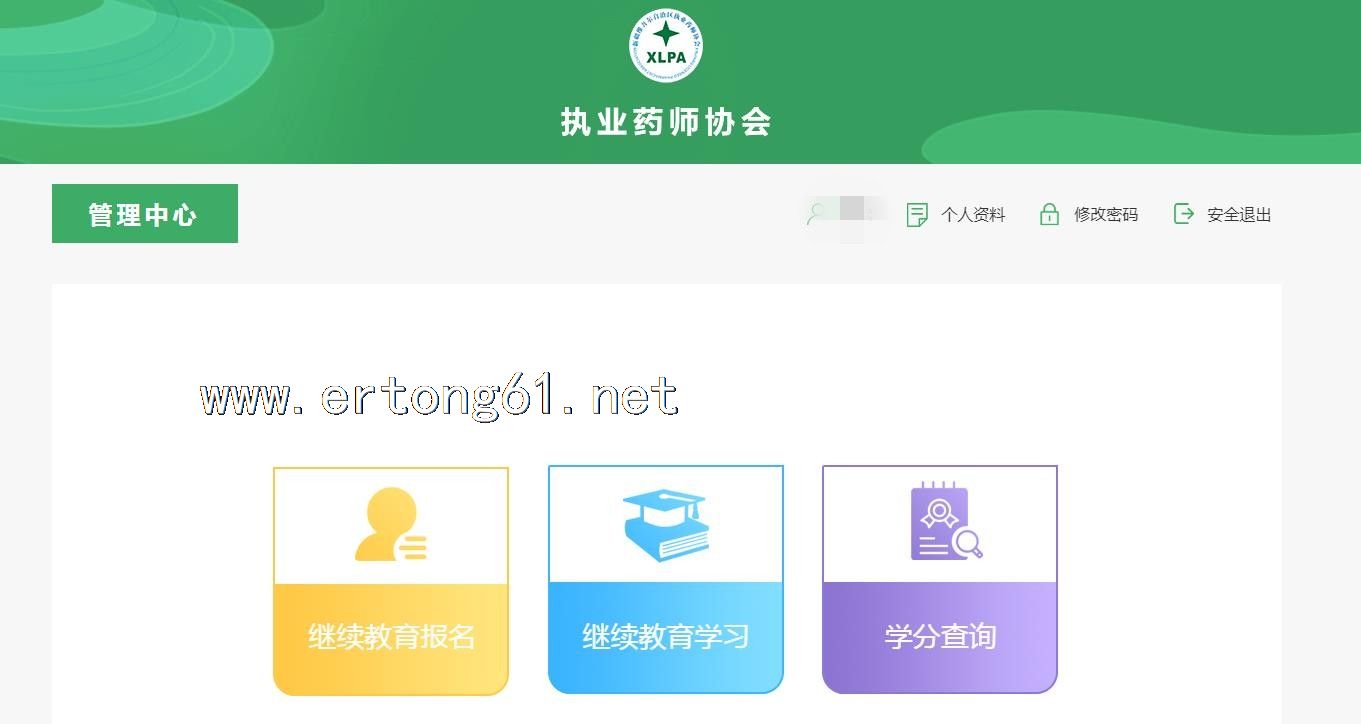Click the yellow person registration icon

click(x=391, y=524)
